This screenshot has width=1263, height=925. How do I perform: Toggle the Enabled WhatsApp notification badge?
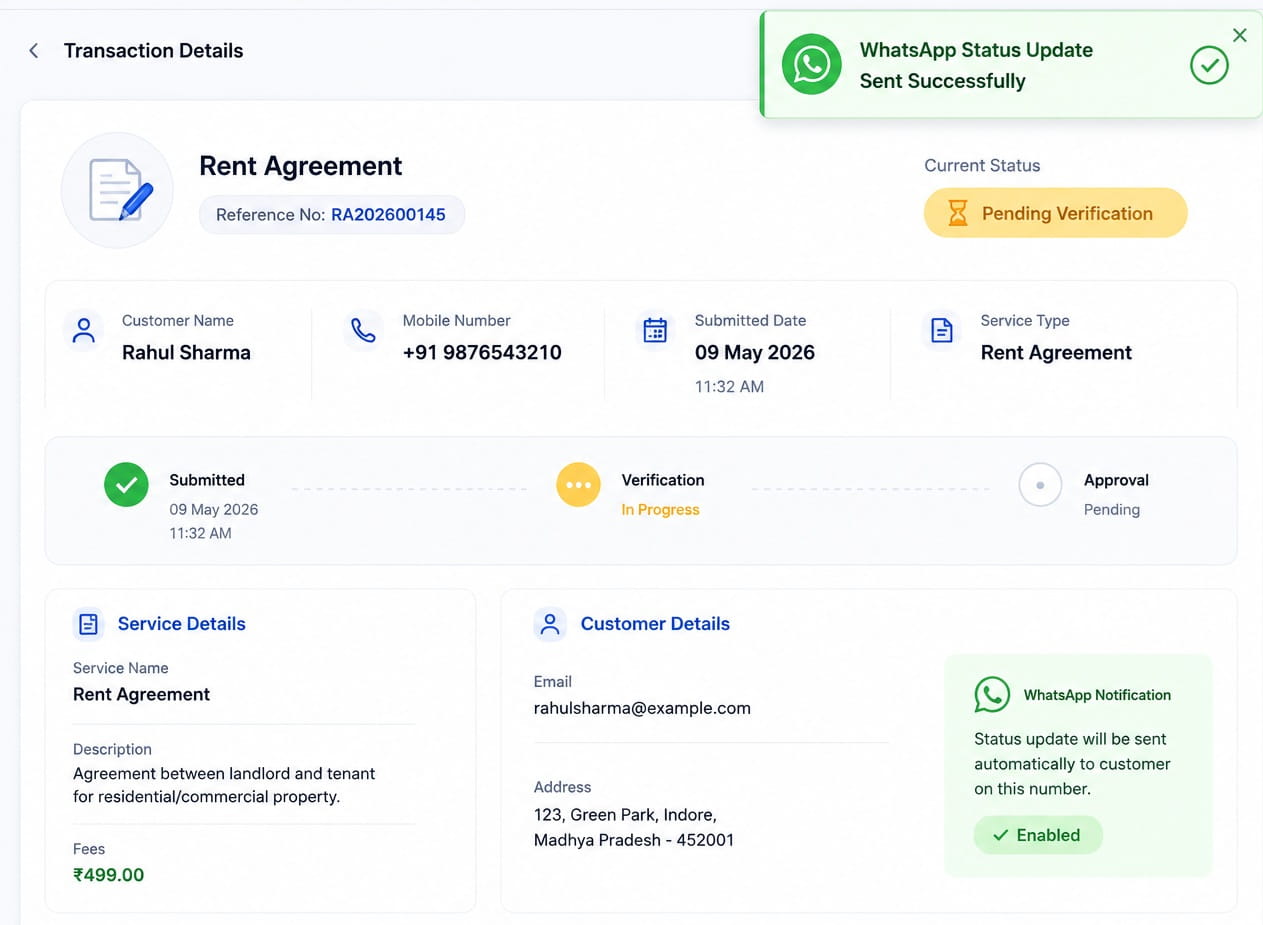1038,835
